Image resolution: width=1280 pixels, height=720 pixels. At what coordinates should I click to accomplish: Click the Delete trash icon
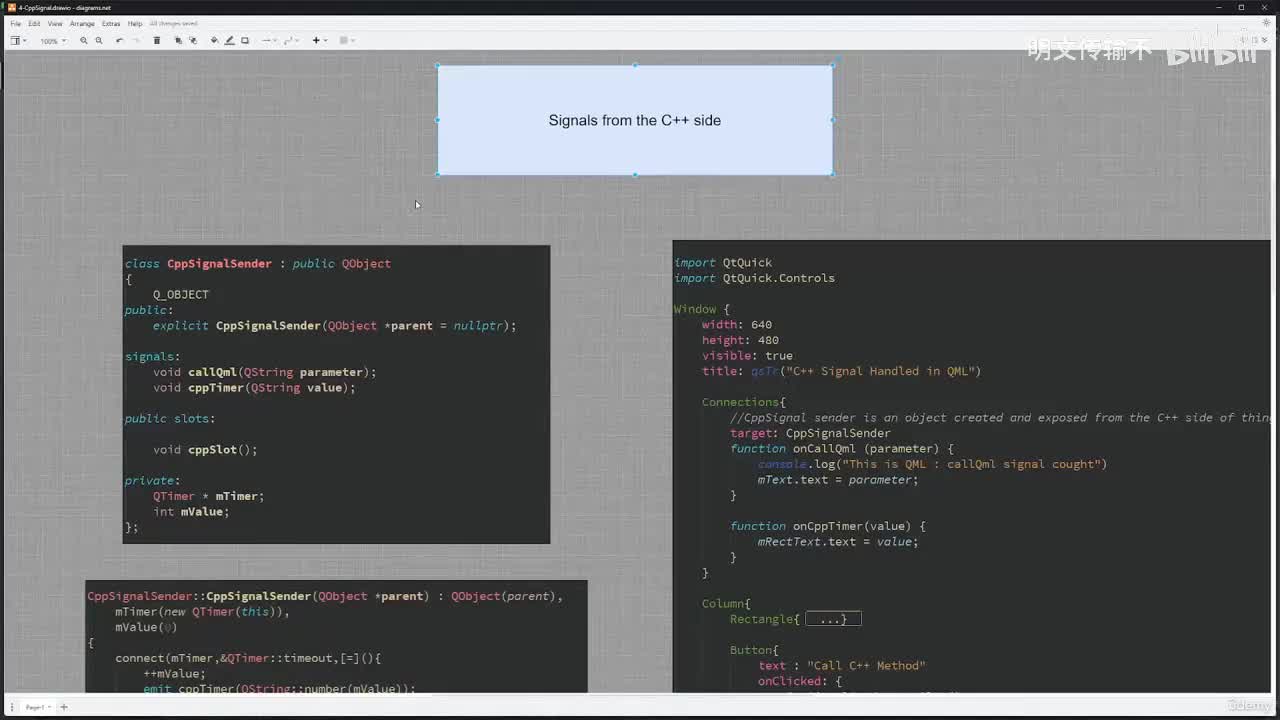coord(156,41)
